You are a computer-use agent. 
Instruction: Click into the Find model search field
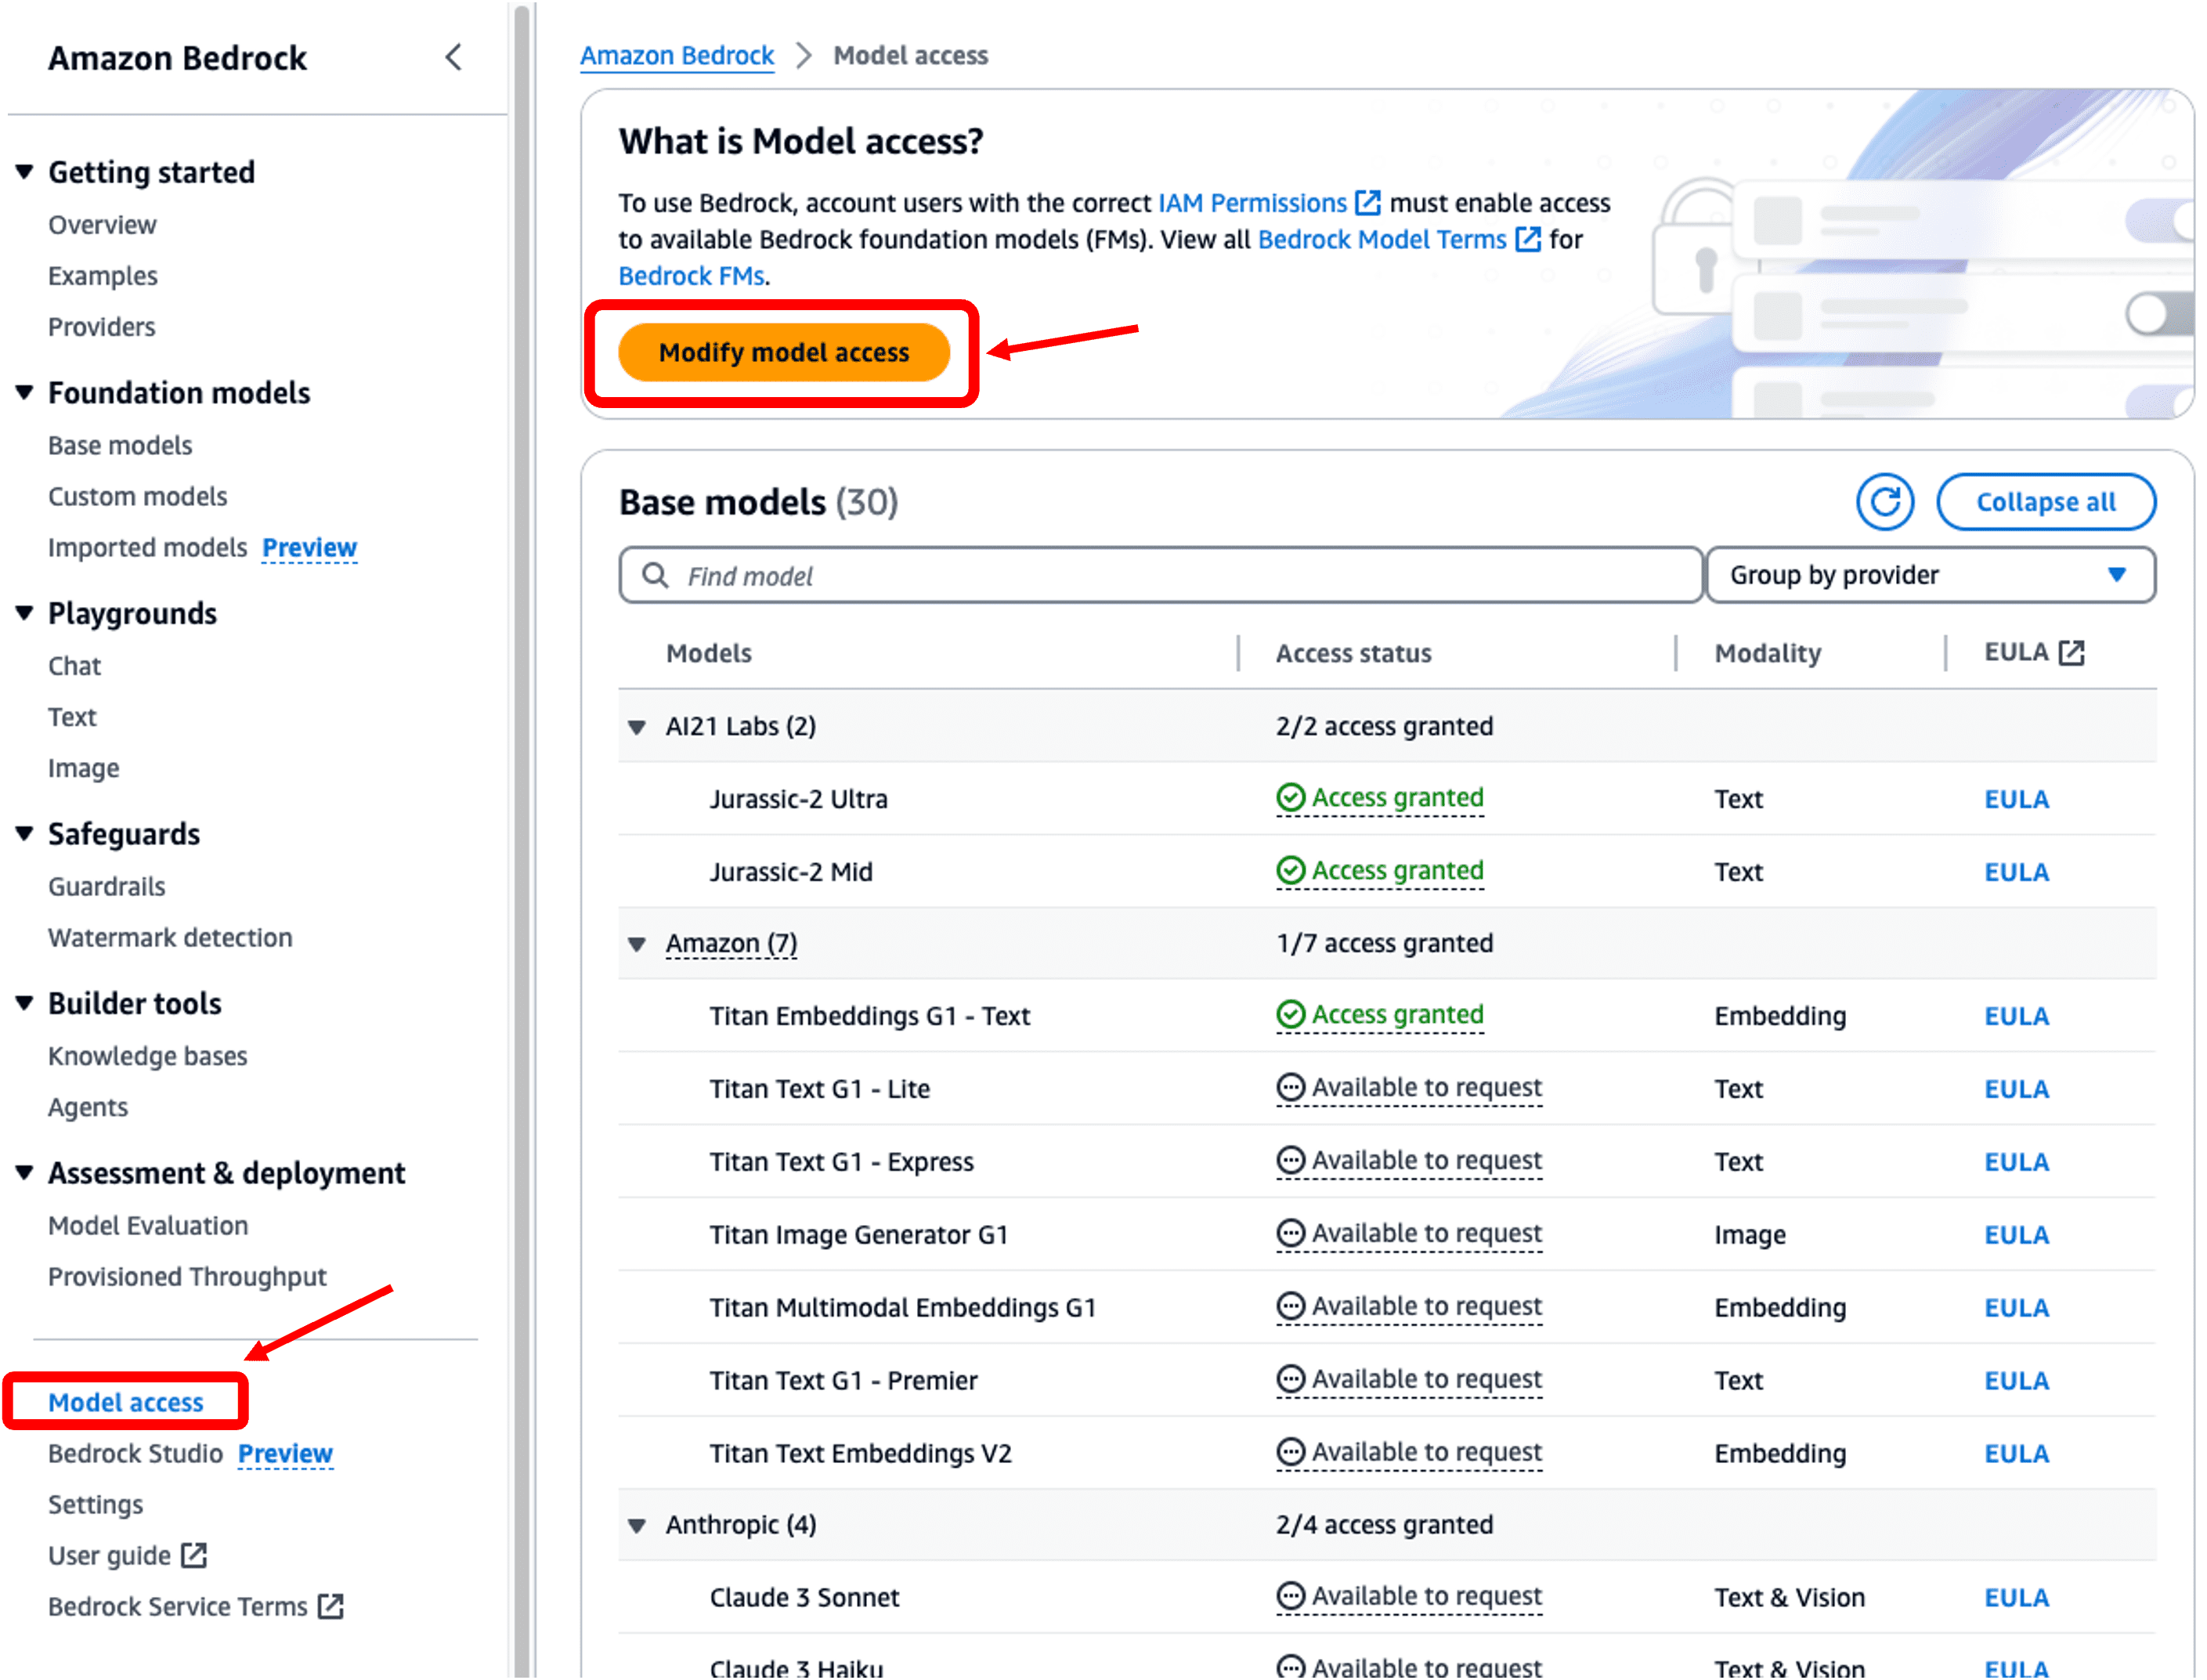point(1180,575)
